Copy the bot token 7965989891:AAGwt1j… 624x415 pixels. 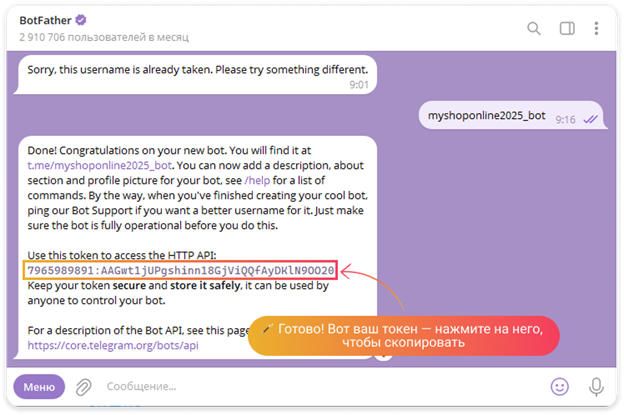[180, 270]
